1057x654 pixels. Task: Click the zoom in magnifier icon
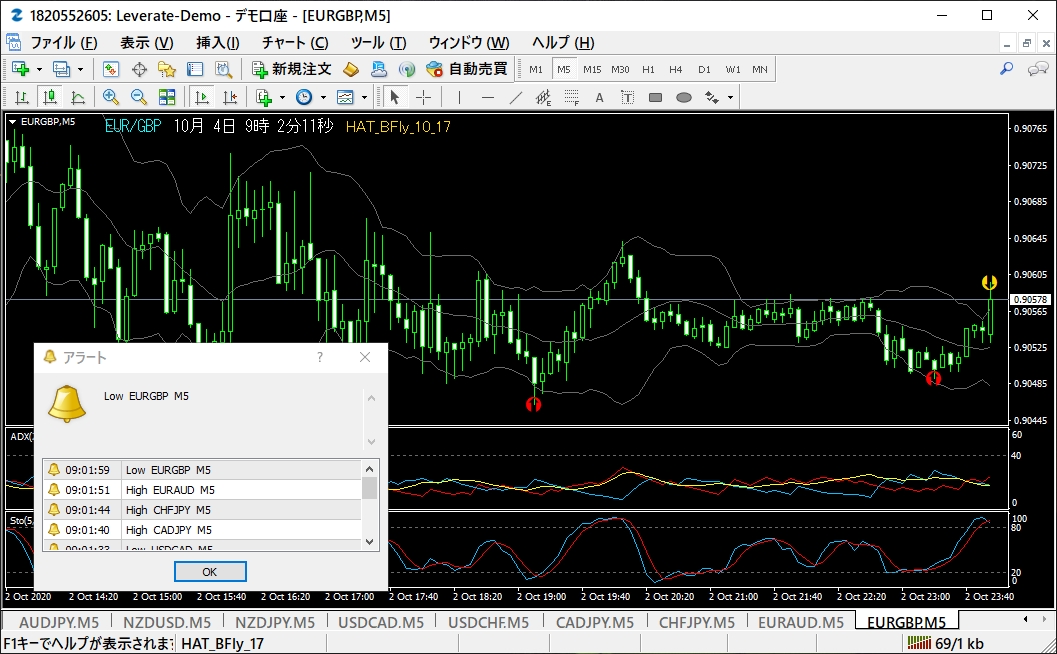click(x=111, y=97)
